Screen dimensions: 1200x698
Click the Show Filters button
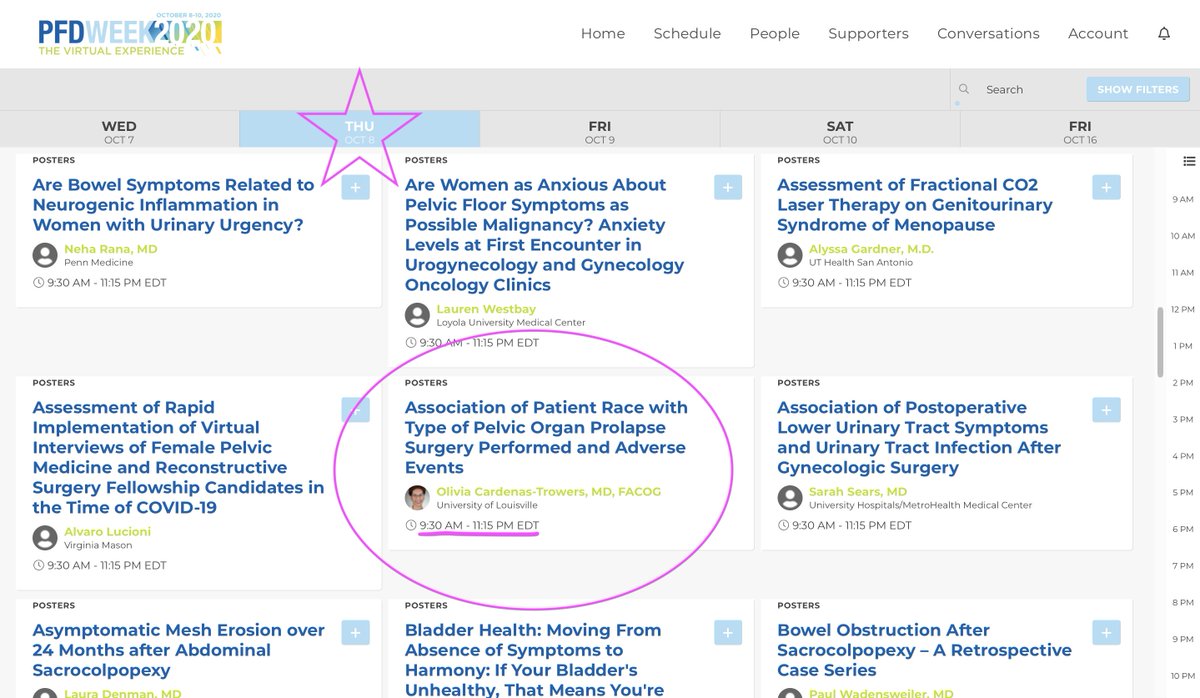pyautogui.click(x=1138, y=89)
